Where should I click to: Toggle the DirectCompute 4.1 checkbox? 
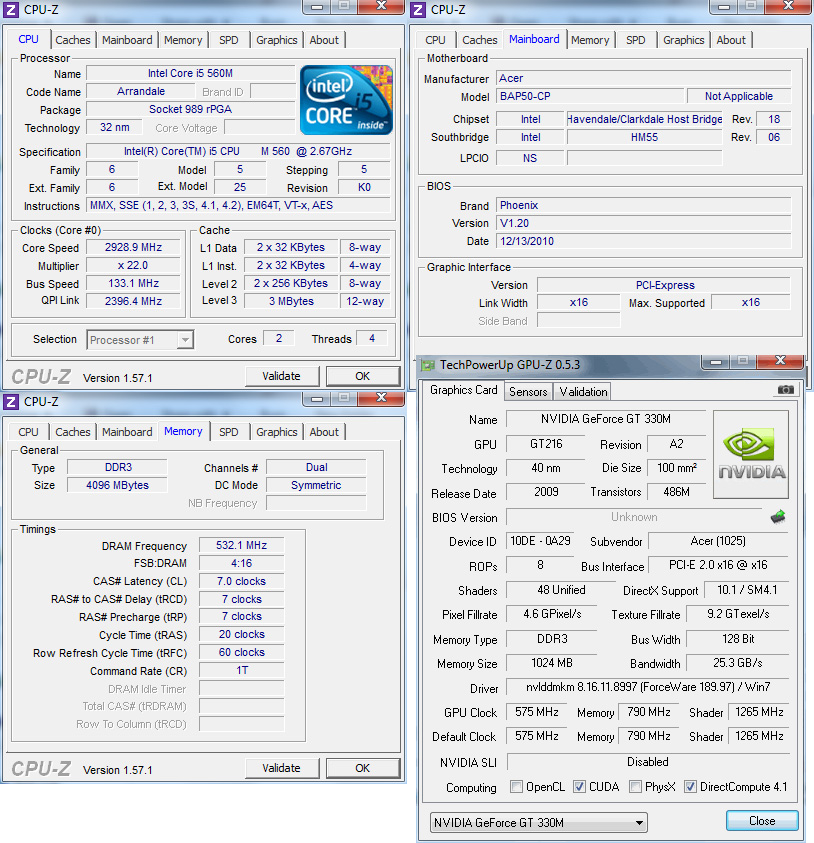pyautogui.click(x=690, y=787)
